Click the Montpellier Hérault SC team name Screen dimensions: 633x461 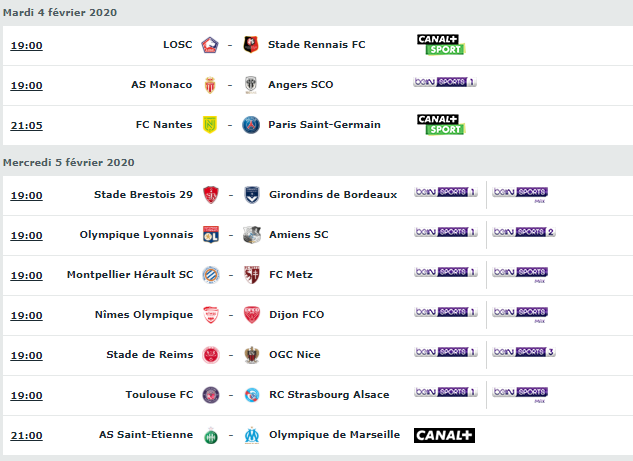pyautogui.click(x=130, y=275)
